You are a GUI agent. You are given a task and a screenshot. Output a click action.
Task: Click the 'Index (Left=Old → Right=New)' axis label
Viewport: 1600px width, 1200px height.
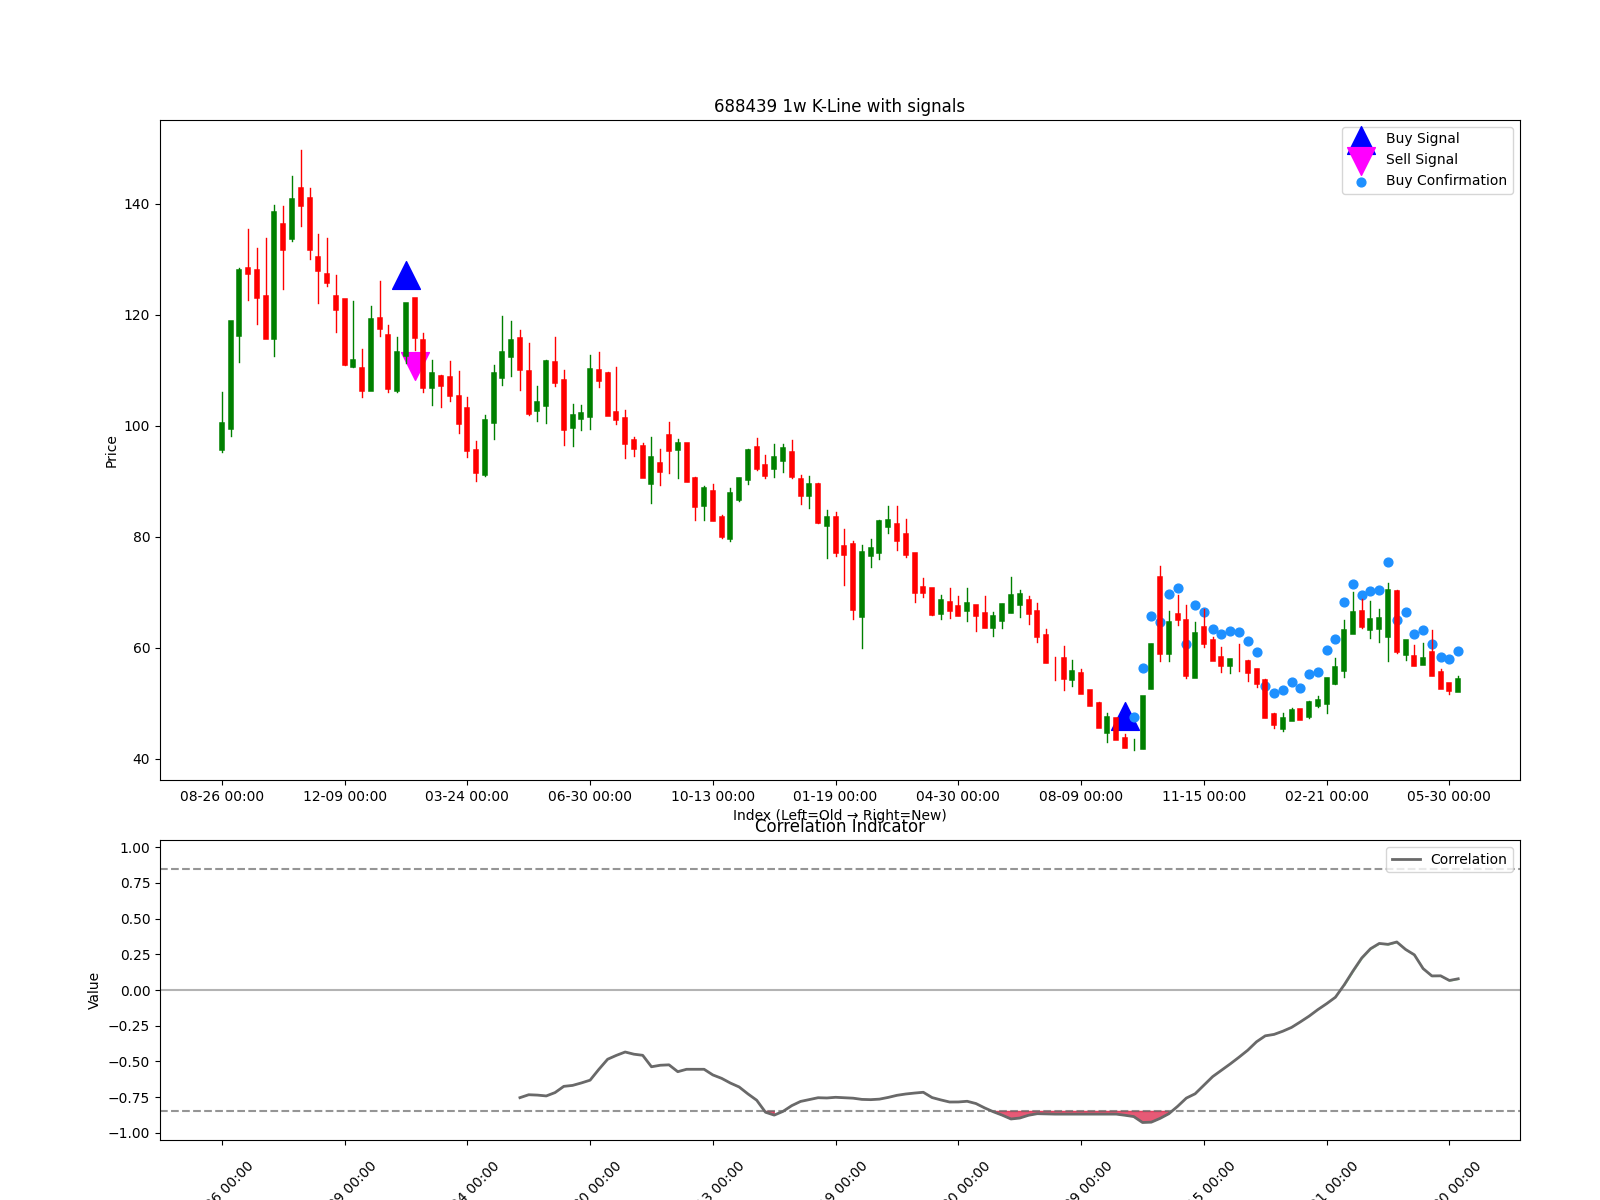click(x=839, y=815)
